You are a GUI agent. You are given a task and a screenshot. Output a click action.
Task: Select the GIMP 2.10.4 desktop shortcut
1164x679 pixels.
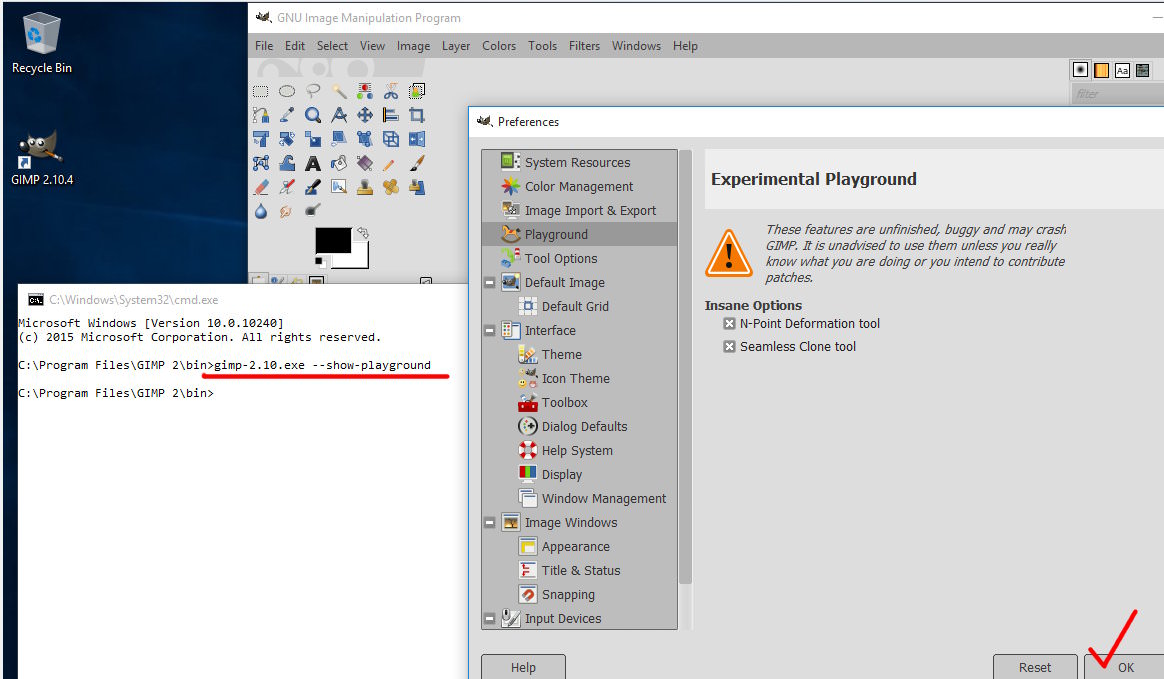(x=42, y=159)
